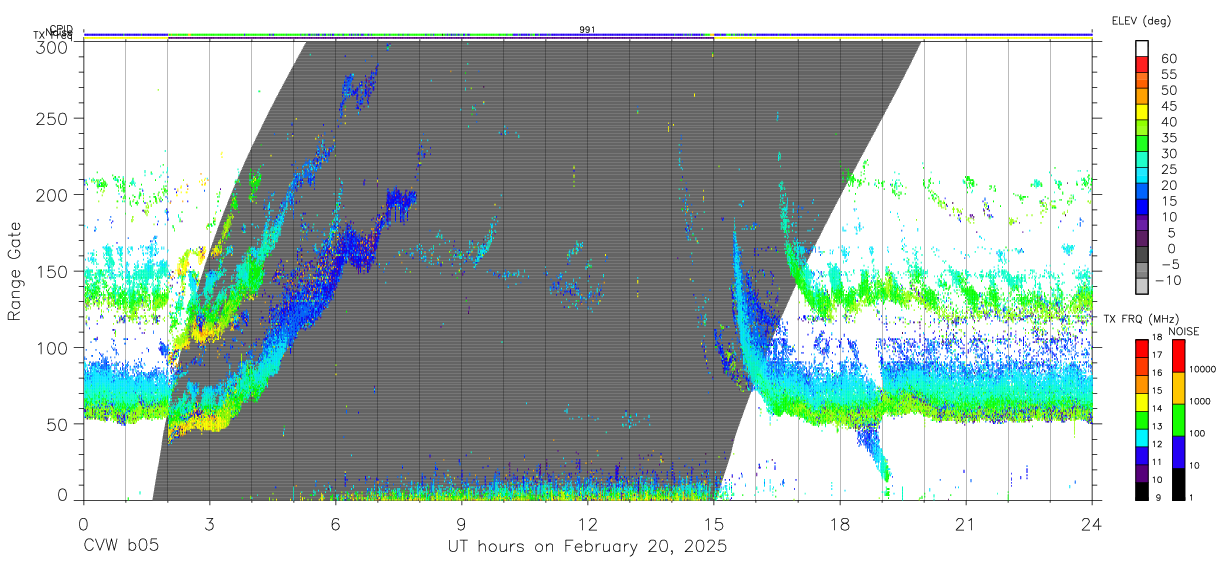Click green 13-14 swatch in TX FRQ bar
The height and width of the screenshot is (567, 1228).
(x=1142, y=420)
